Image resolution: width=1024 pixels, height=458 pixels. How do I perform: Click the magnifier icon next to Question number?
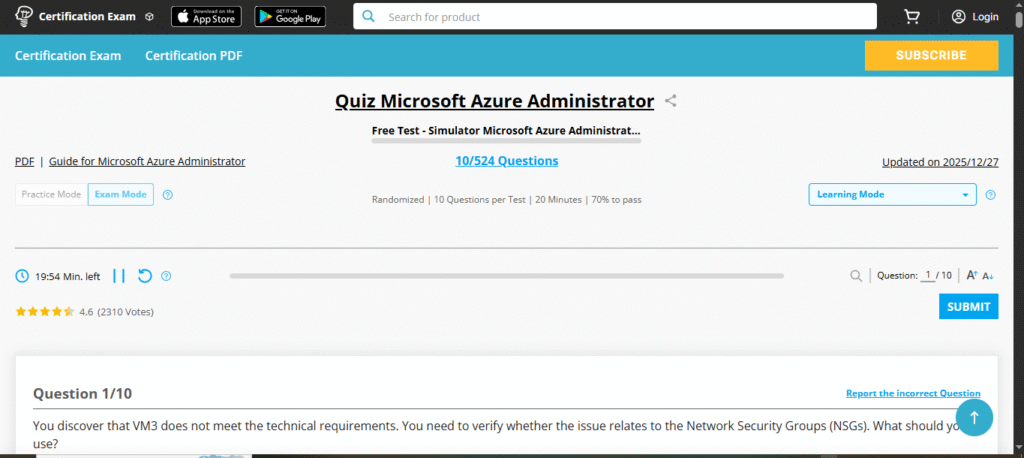click(856, 276)
